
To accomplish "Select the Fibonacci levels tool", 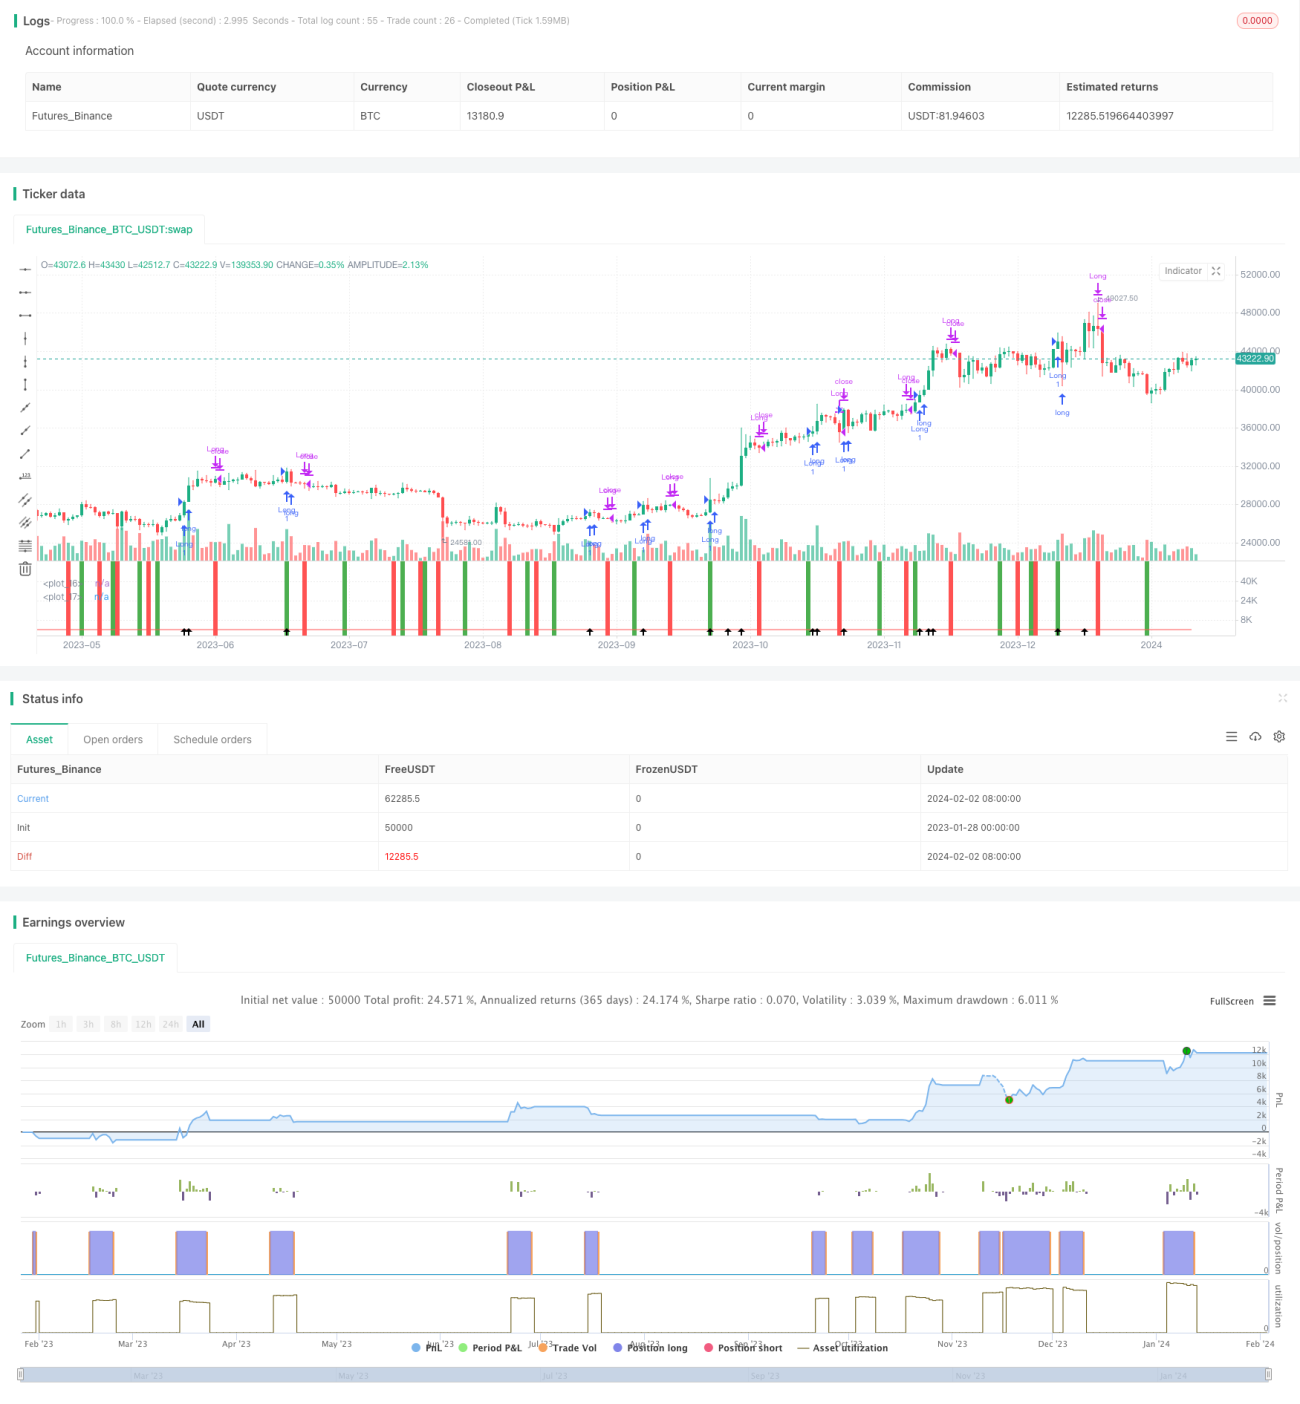I will (x=25, y=546).
